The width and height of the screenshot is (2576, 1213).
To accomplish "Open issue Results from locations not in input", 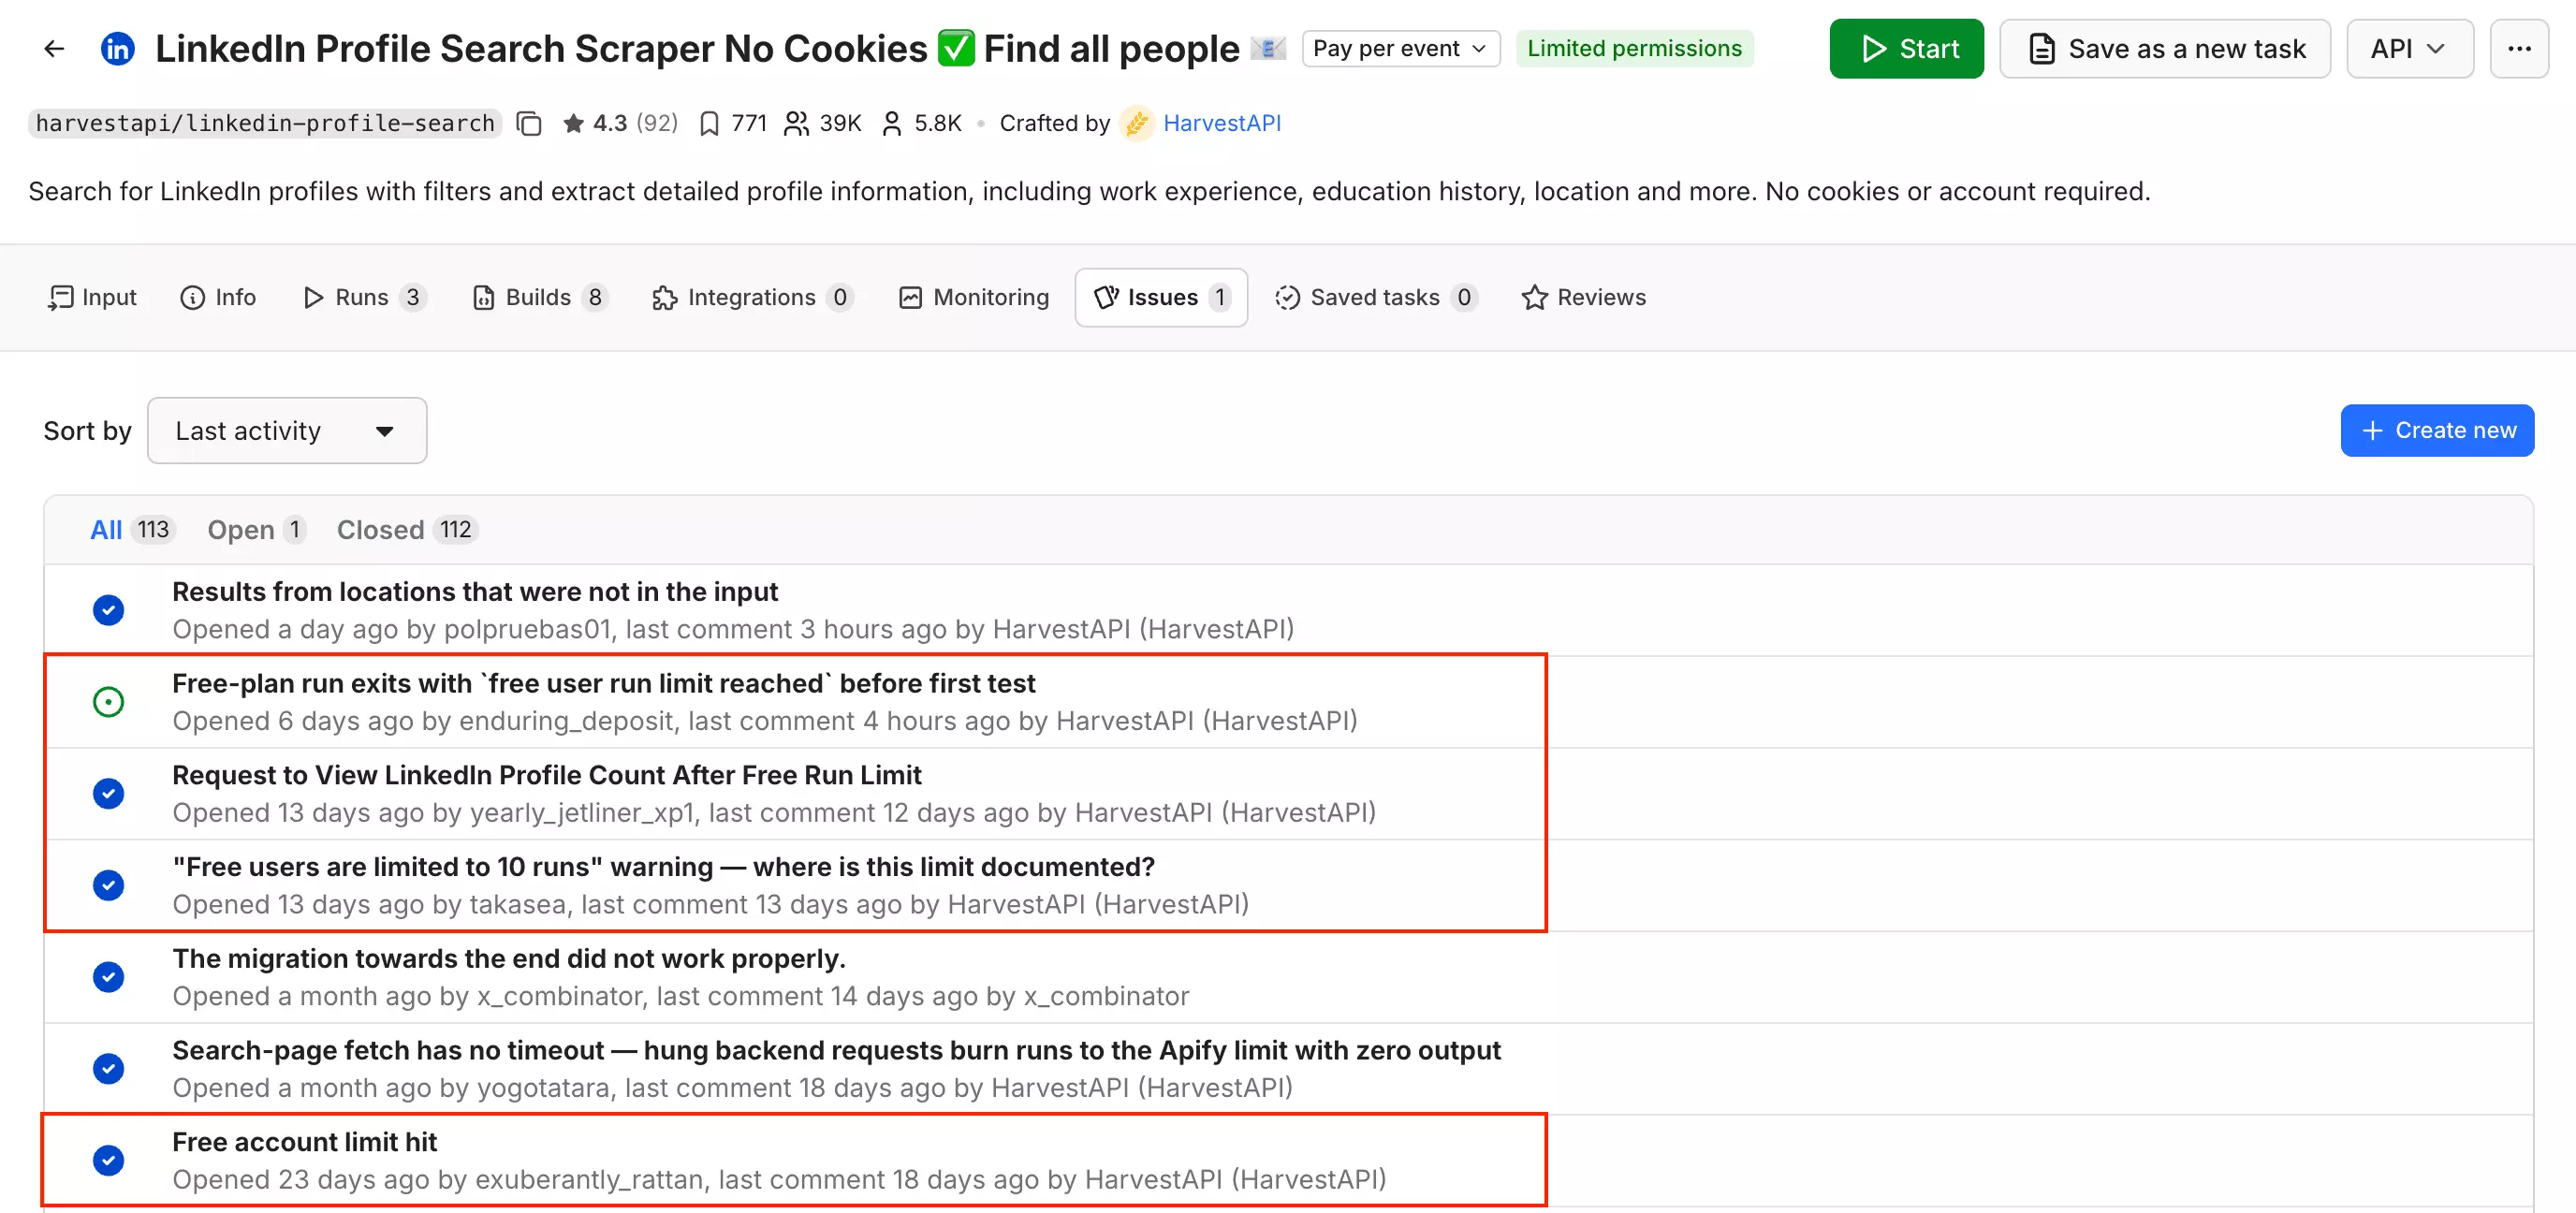I will pyautogui.click(x=475, y=592).
